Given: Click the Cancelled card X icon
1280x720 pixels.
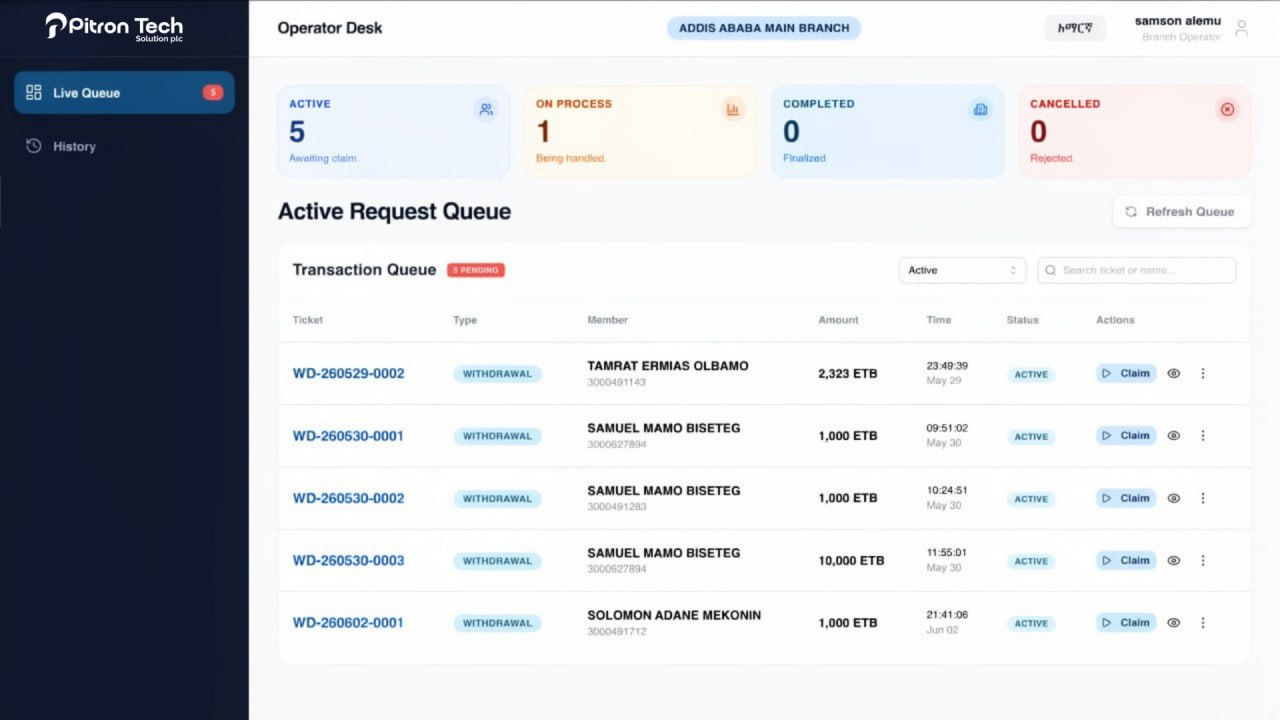Looking at the screenshot, I should [1227, 110].
